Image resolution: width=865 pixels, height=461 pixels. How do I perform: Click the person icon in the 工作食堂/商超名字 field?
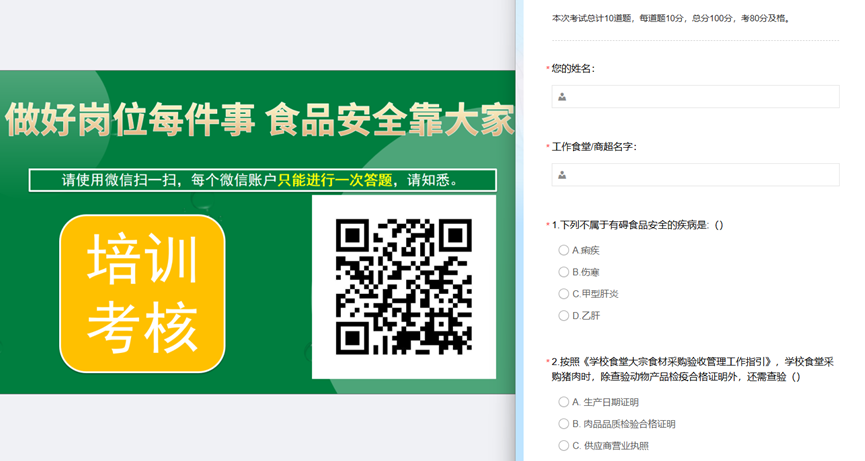(562, 175)
